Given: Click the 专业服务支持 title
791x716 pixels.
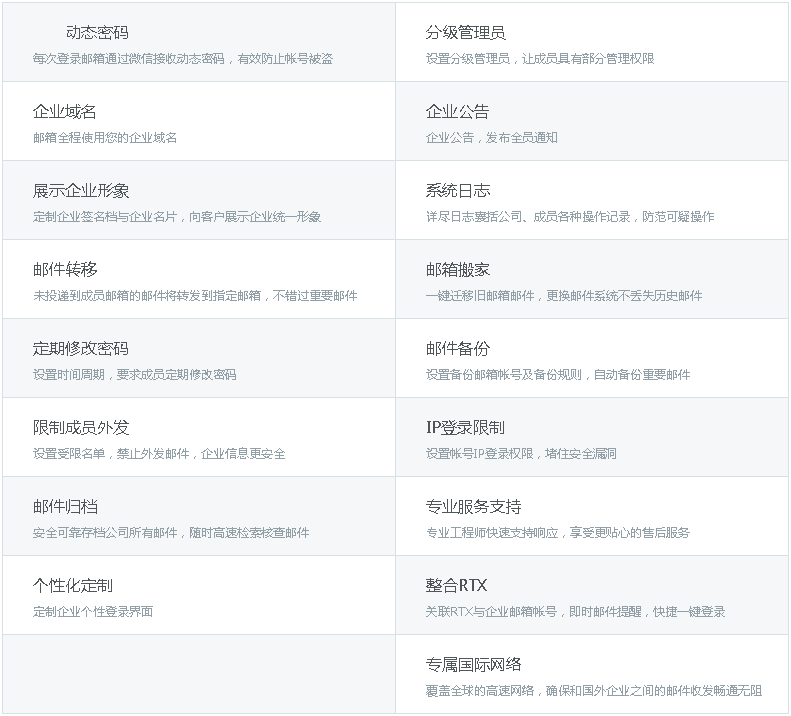Looking at the screenshot, I should pyautogui.click(x=473, y=507).
